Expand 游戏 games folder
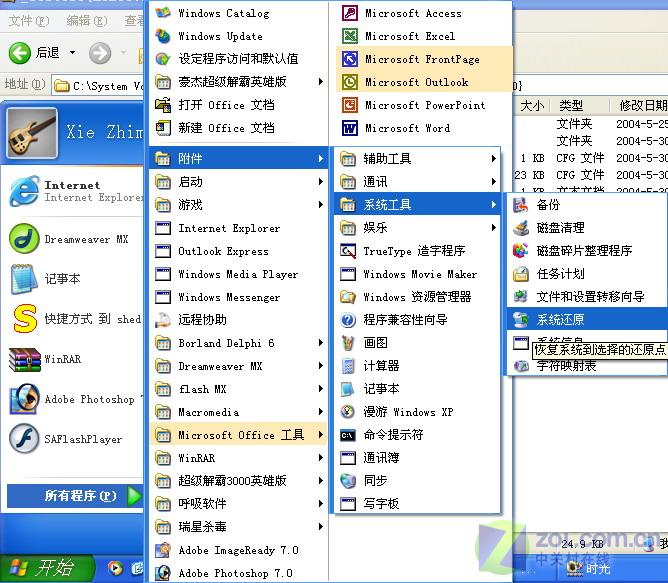This screenshot has width=668, height=583. click(239, 205)
